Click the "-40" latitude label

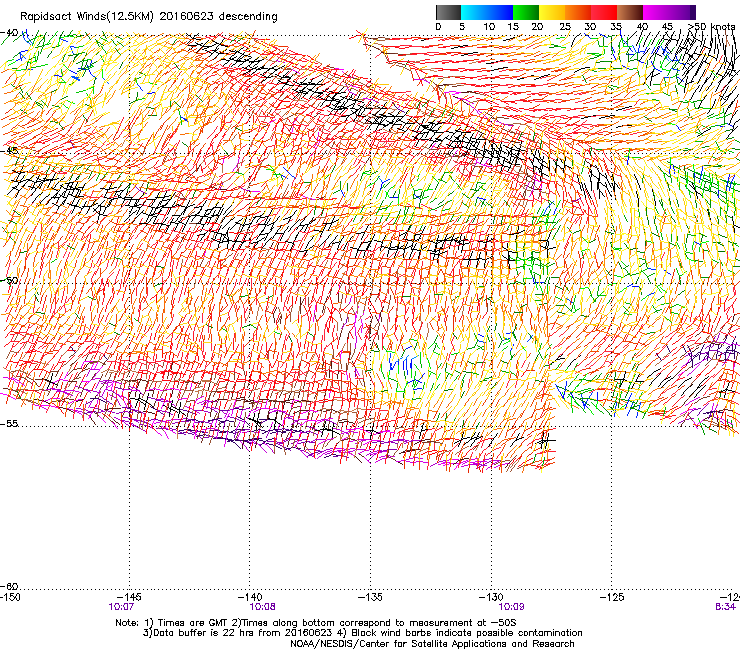point(9,33)
